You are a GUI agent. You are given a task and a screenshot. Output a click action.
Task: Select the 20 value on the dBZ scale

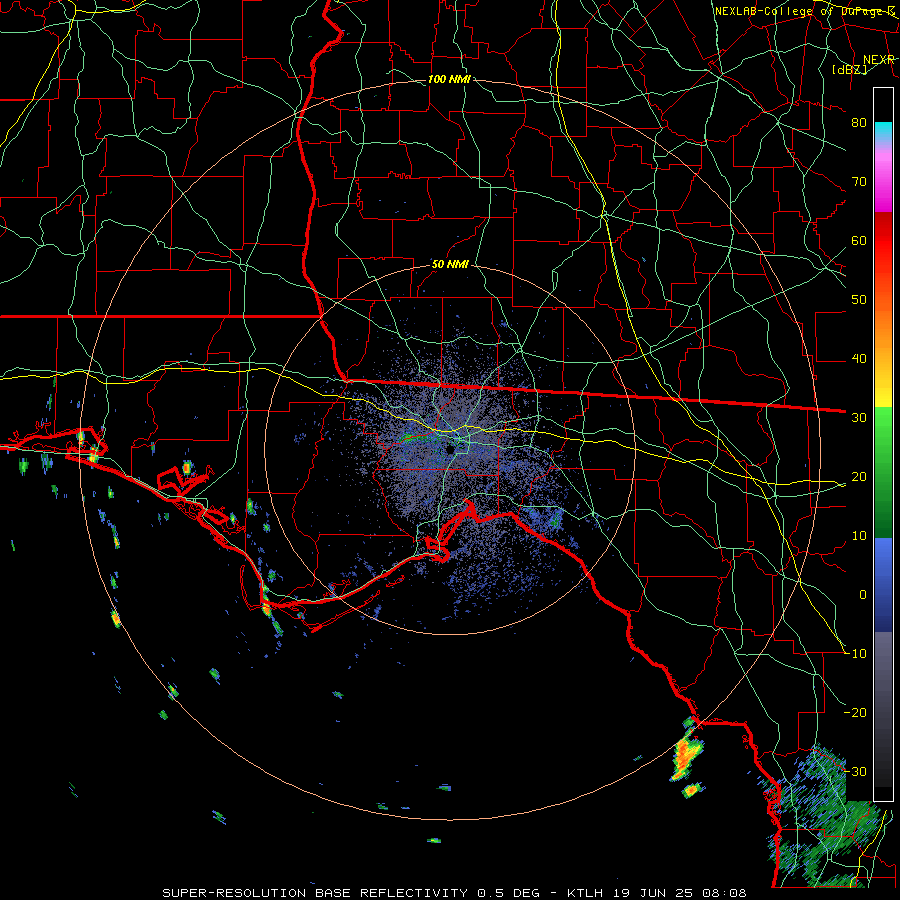(859, 476)
